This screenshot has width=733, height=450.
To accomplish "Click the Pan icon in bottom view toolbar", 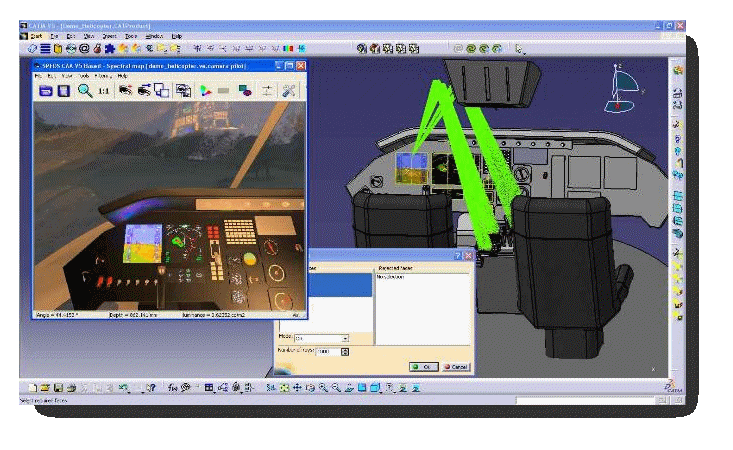I will pos(297,387).
